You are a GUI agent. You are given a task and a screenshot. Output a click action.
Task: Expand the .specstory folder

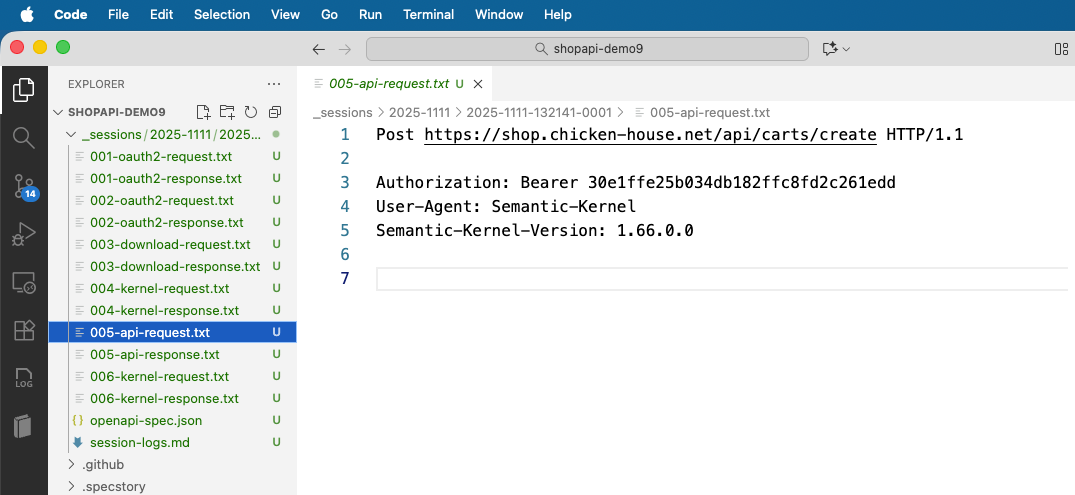108,486
